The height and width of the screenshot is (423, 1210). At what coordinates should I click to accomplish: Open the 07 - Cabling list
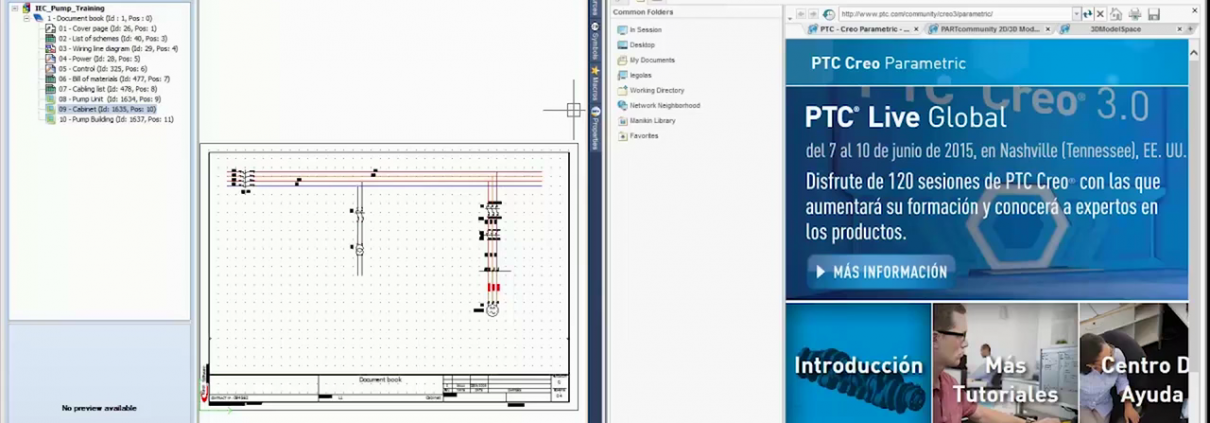tap(107, 89)
